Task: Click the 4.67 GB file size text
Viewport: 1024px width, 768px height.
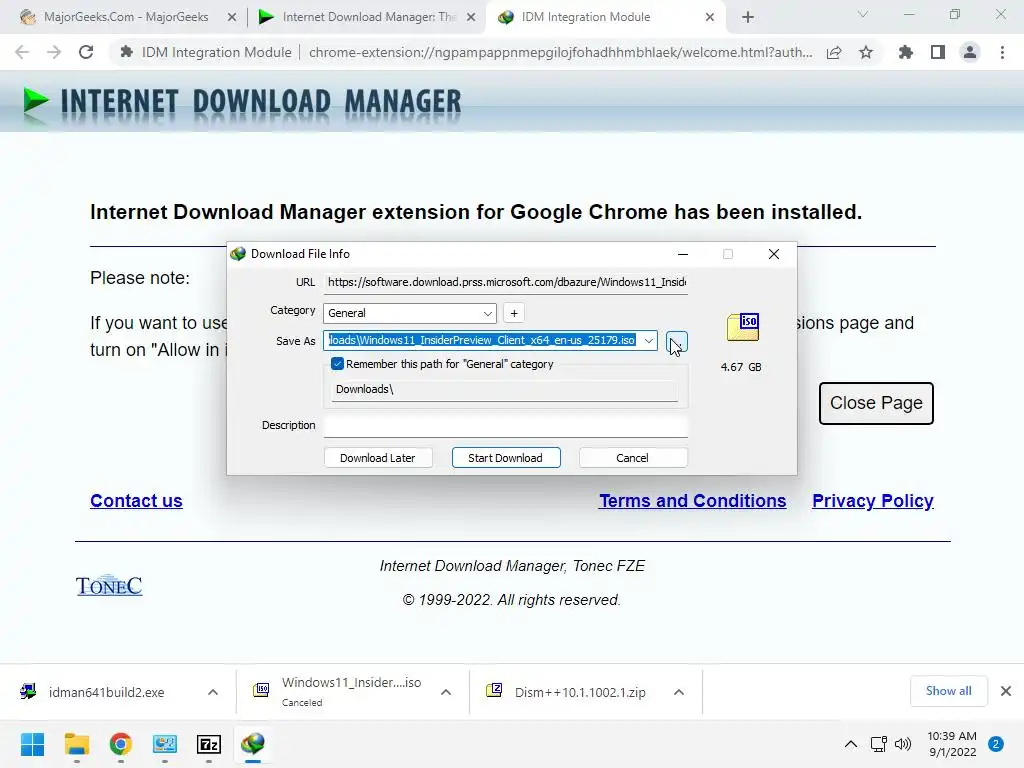Action: [741, 367]
